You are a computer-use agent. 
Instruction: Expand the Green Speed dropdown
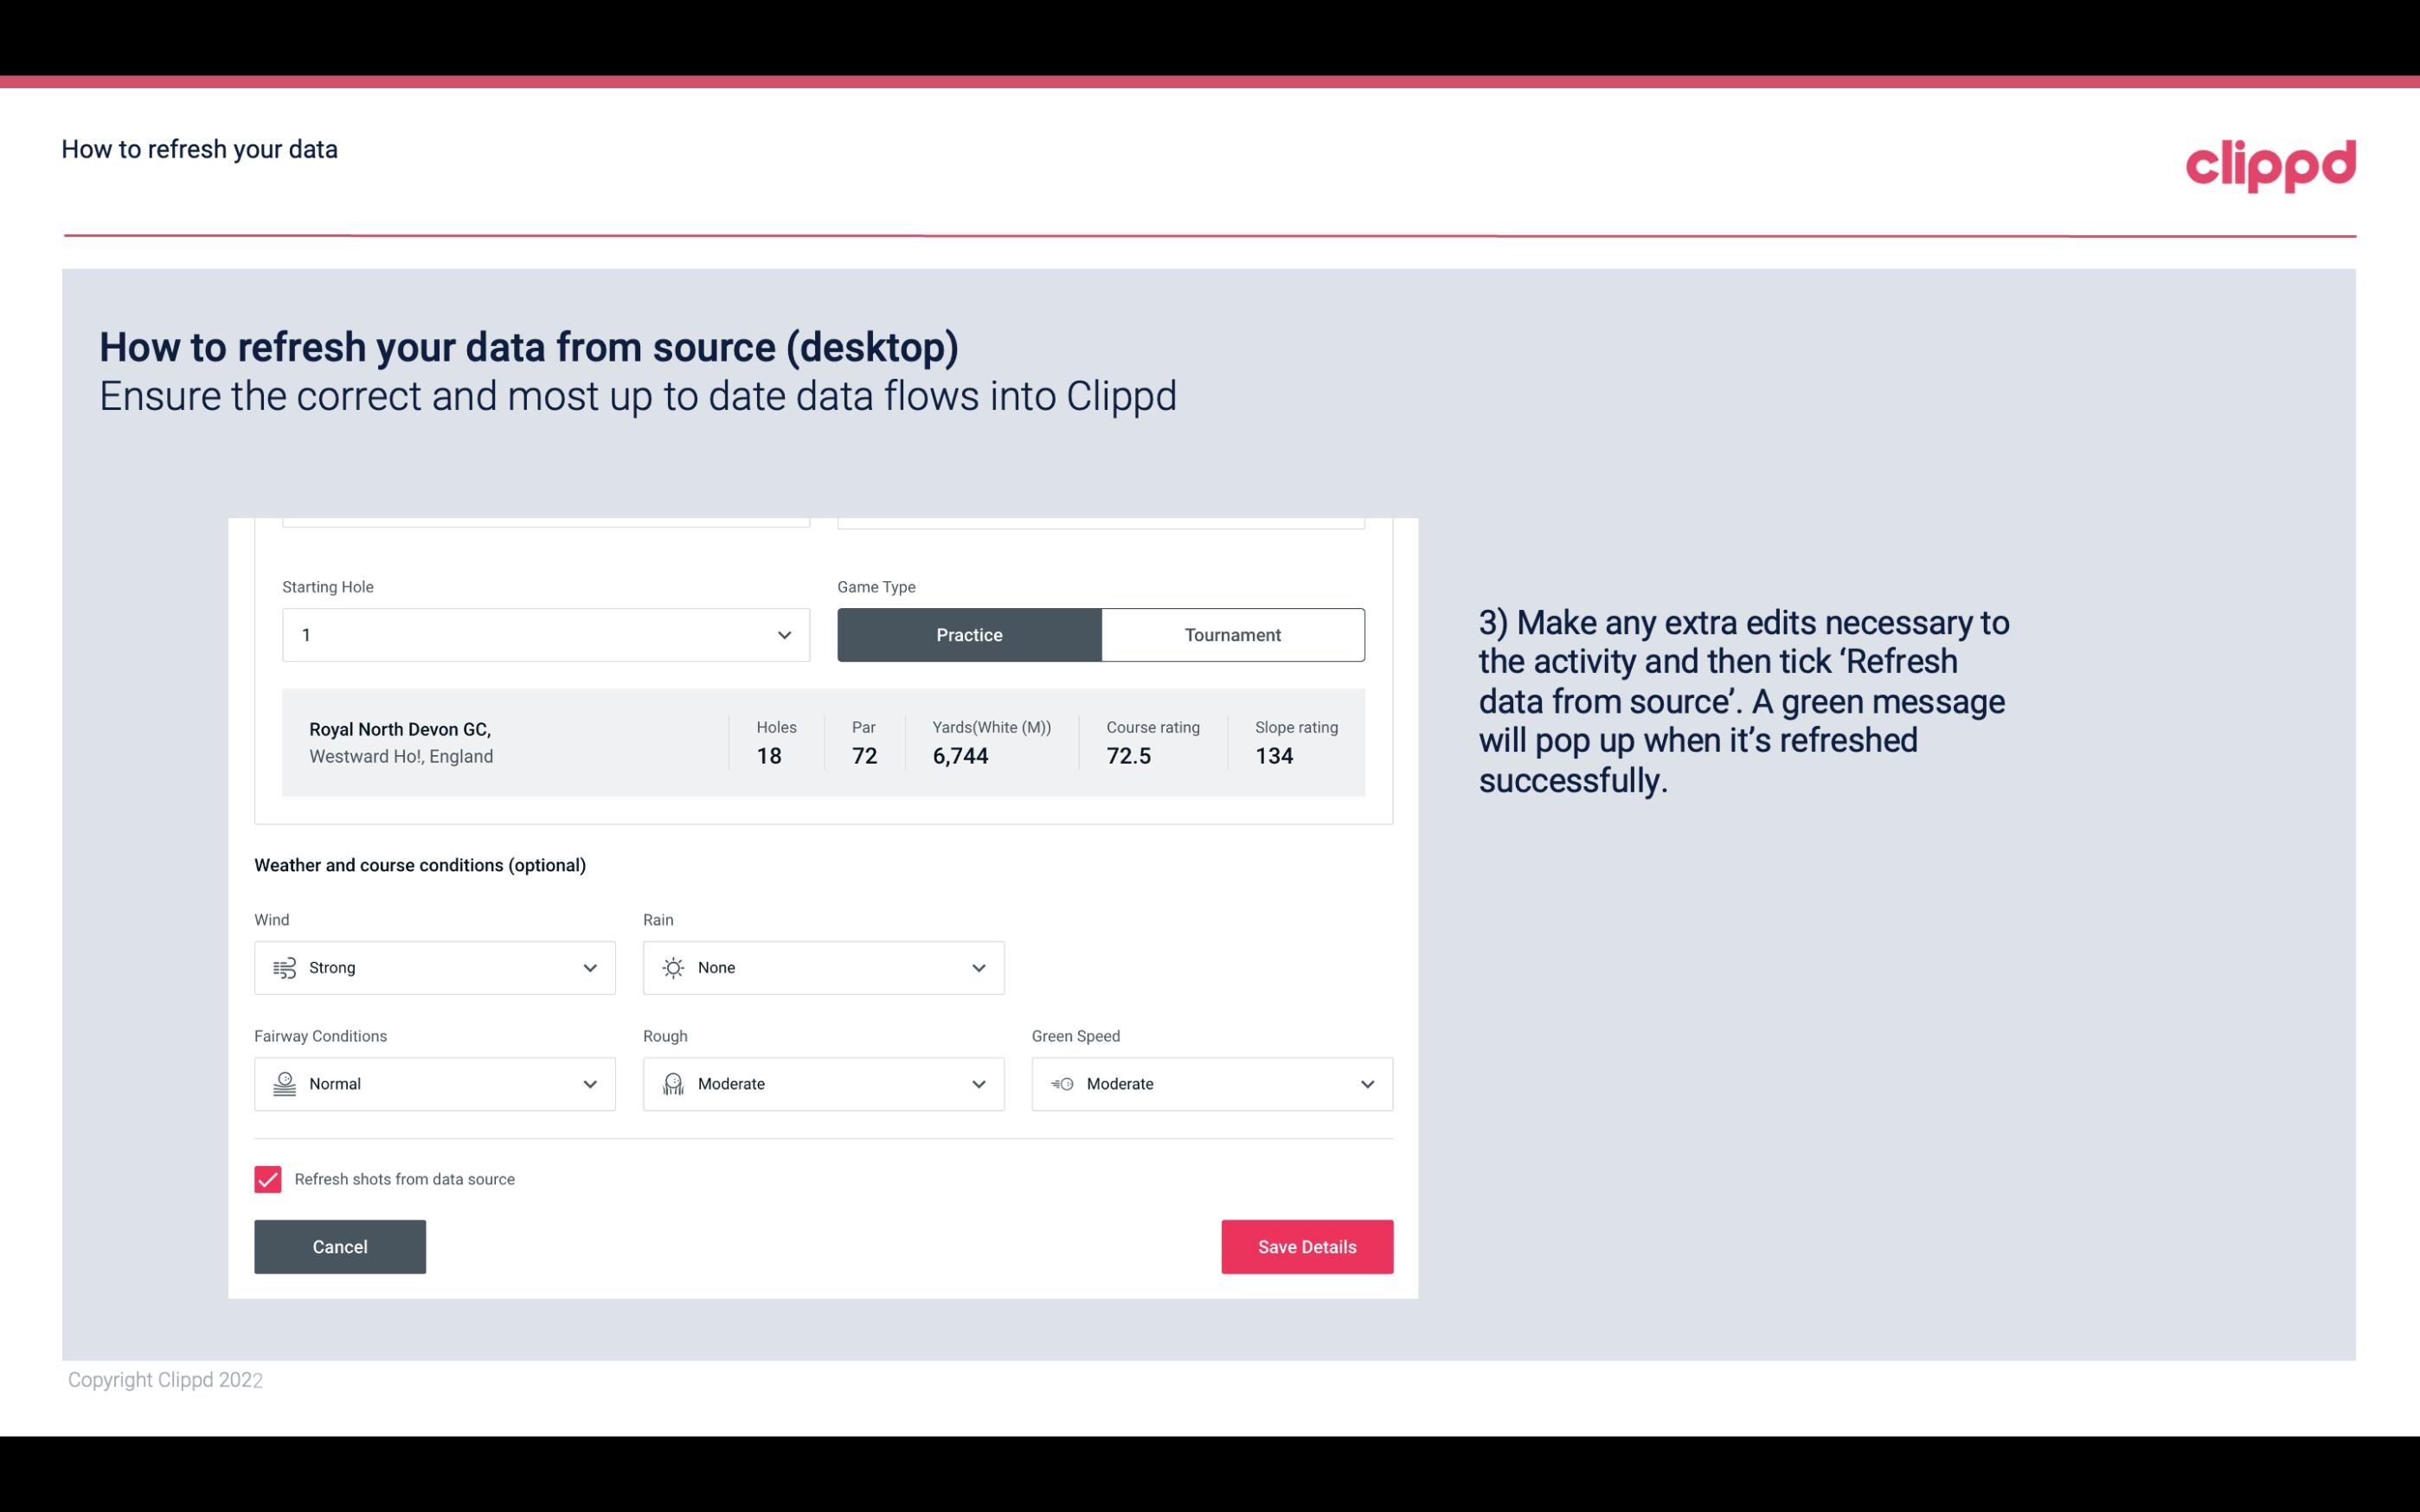coord(1366,1084)
